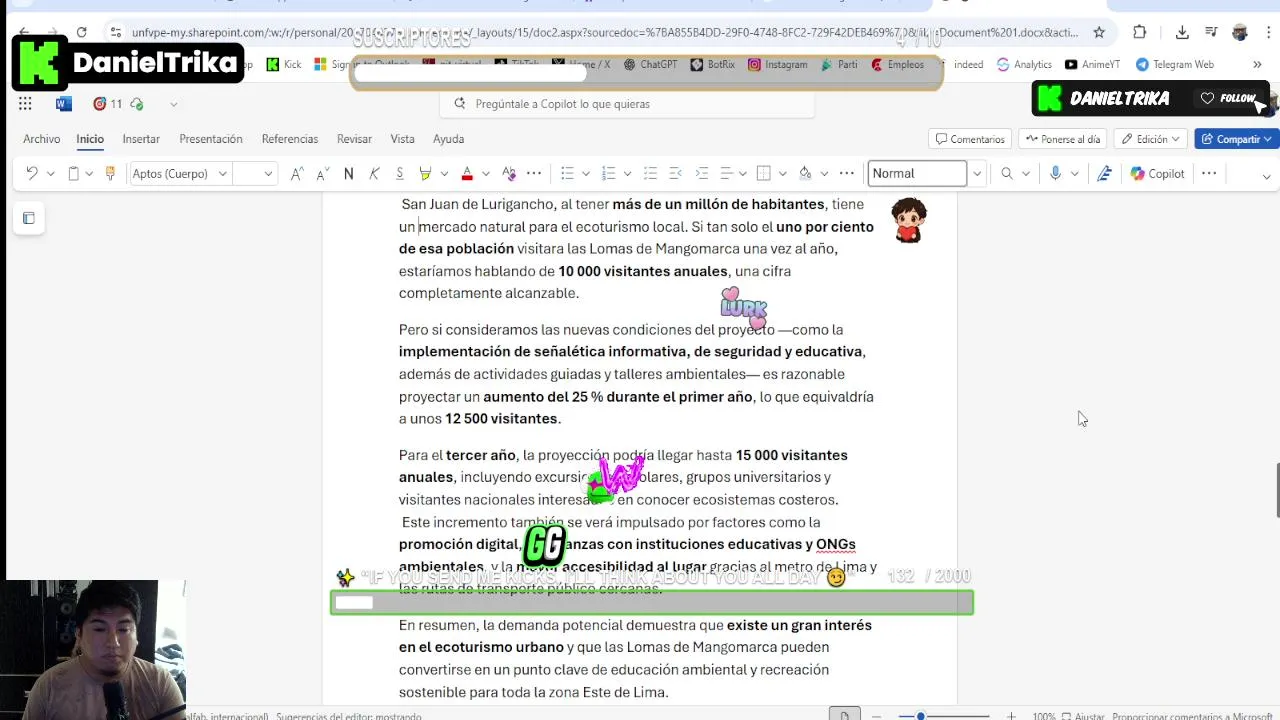Open the browser downloads icon

pyautogui.click(x=1182, y=32)
